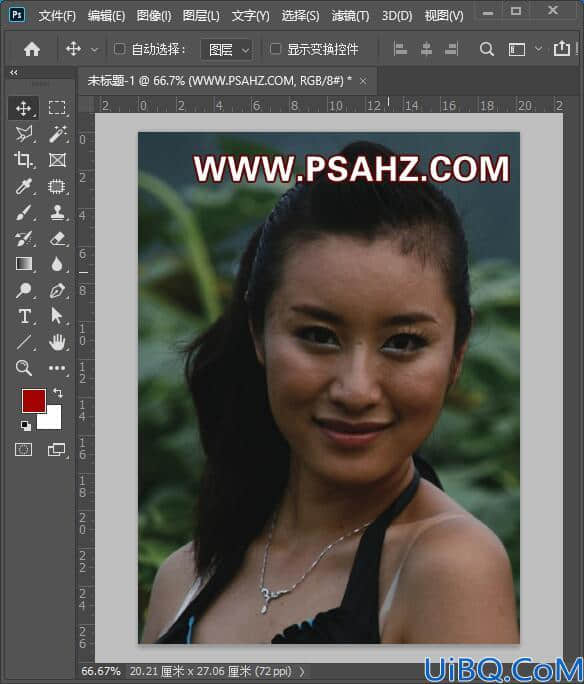Select the Dodge tool
The width and height of the screenshot is (584, 684).
tap(24, 290)
